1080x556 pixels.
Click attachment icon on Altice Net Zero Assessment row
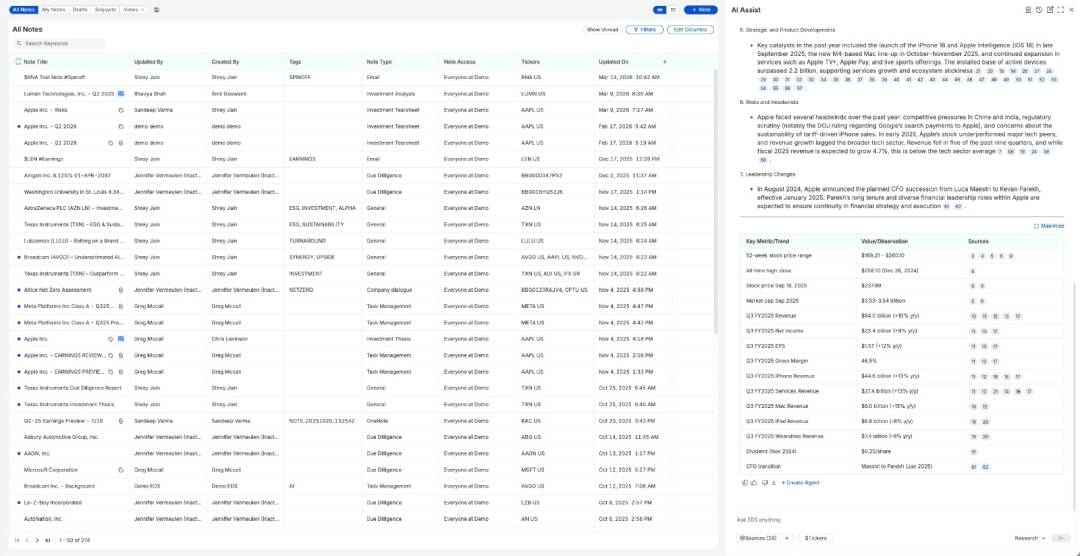click(121, 290)
